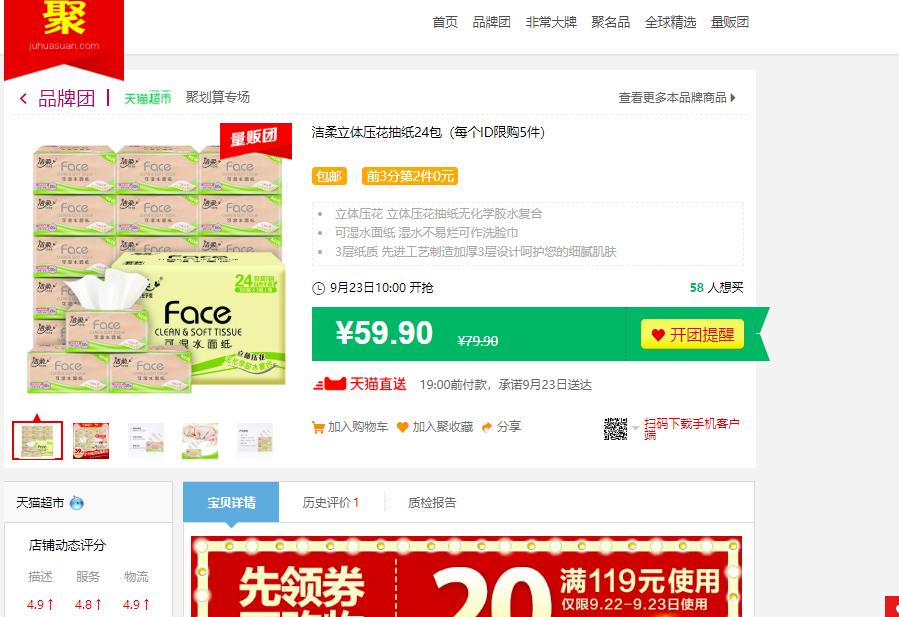Click the crossed-out ¥79.90 original price
The width and height of the screenshot is (899, 617).
pos(477,341)
